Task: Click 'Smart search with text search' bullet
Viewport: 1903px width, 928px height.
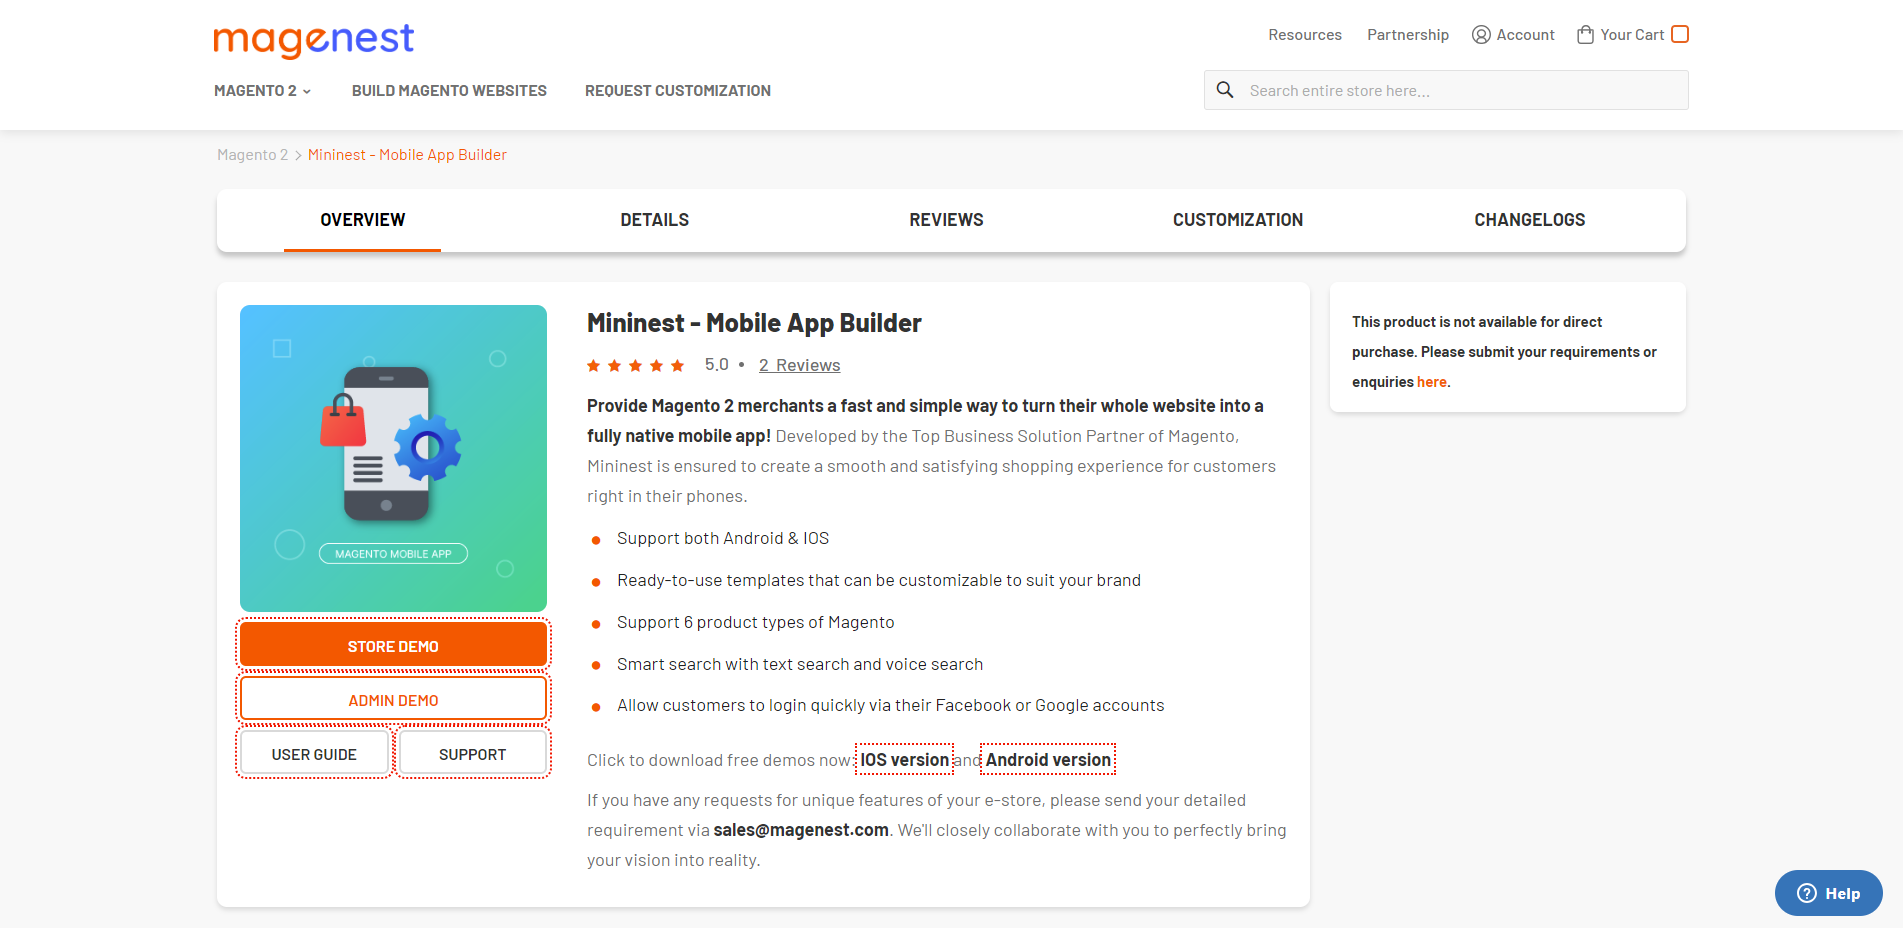Action: click(800, 664)
